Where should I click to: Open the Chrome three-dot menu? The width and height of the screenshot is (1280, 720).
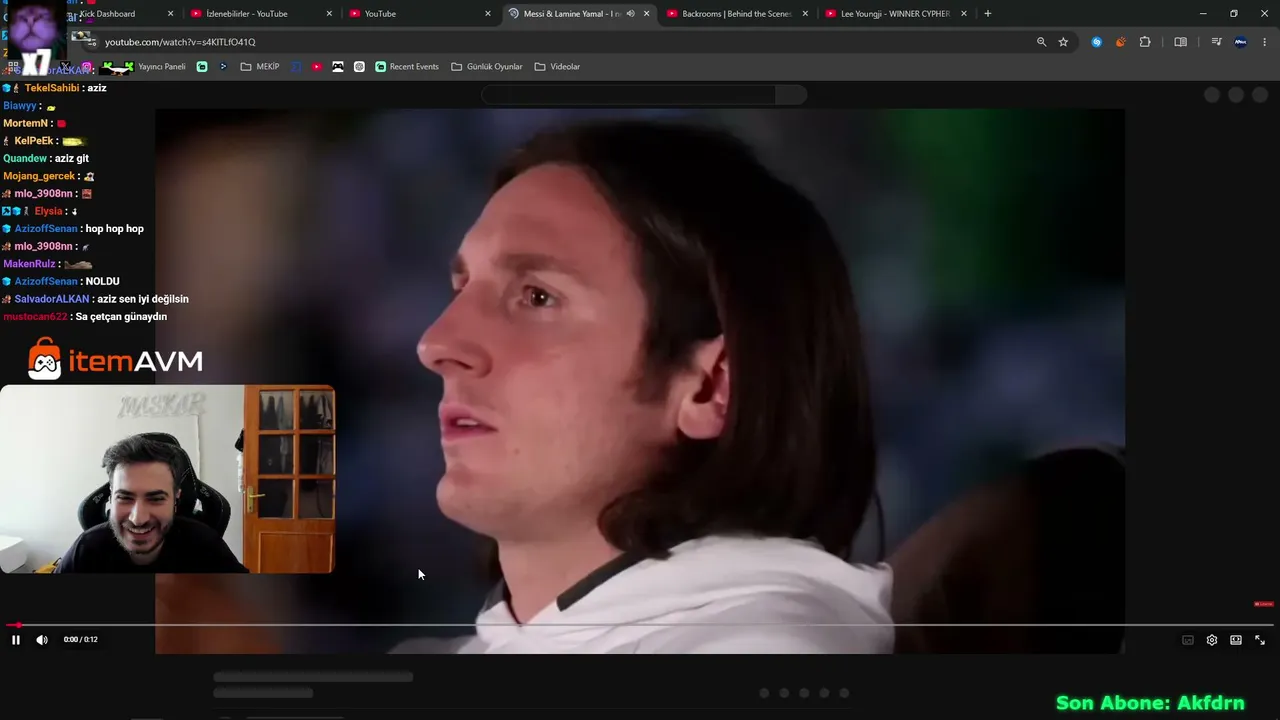1265,42
